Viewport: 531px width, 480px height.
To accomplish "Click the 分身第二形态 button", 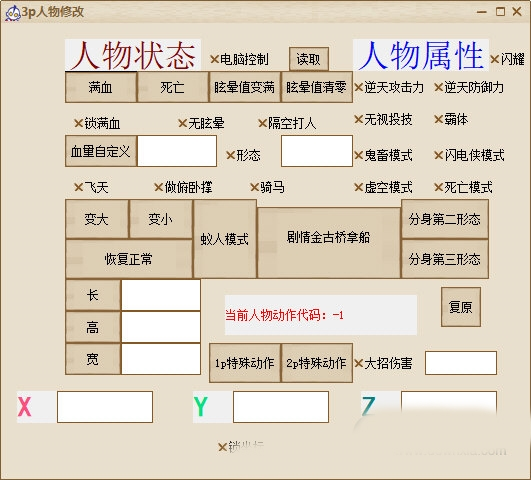I will (x=445, y=219).
